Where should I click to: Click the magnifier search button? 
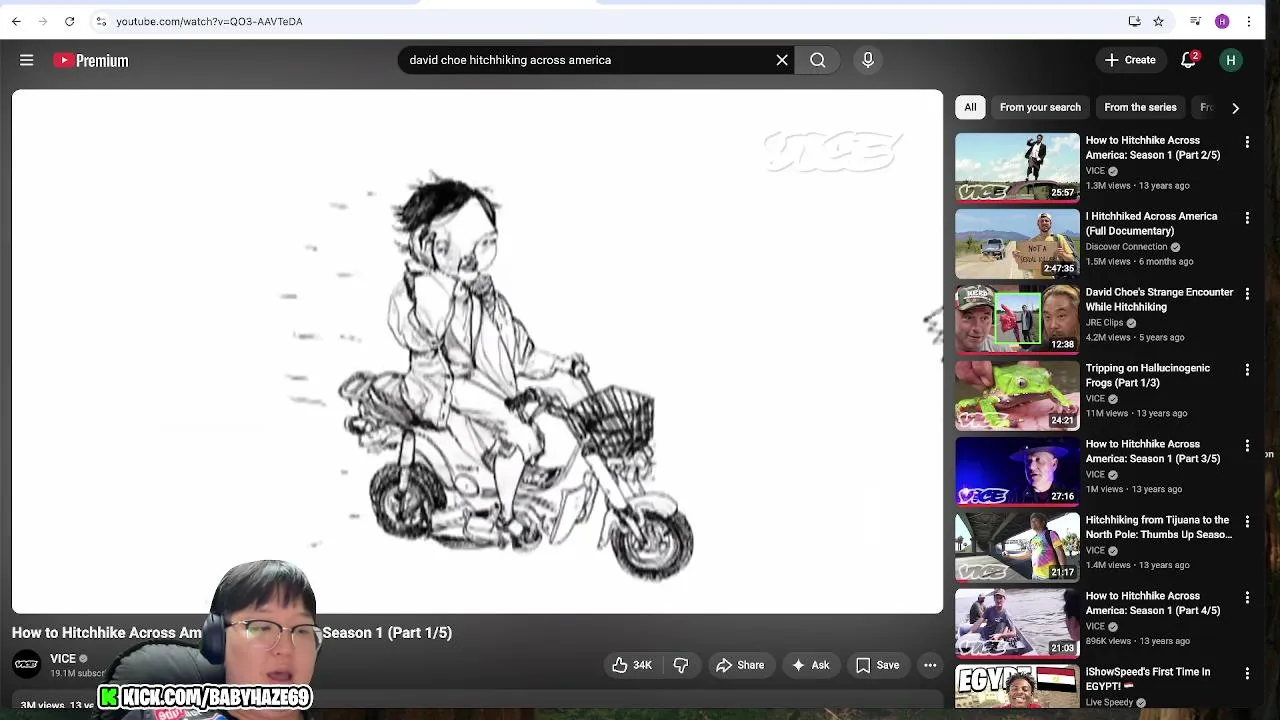pyautogui.click(x=818, y=60)
